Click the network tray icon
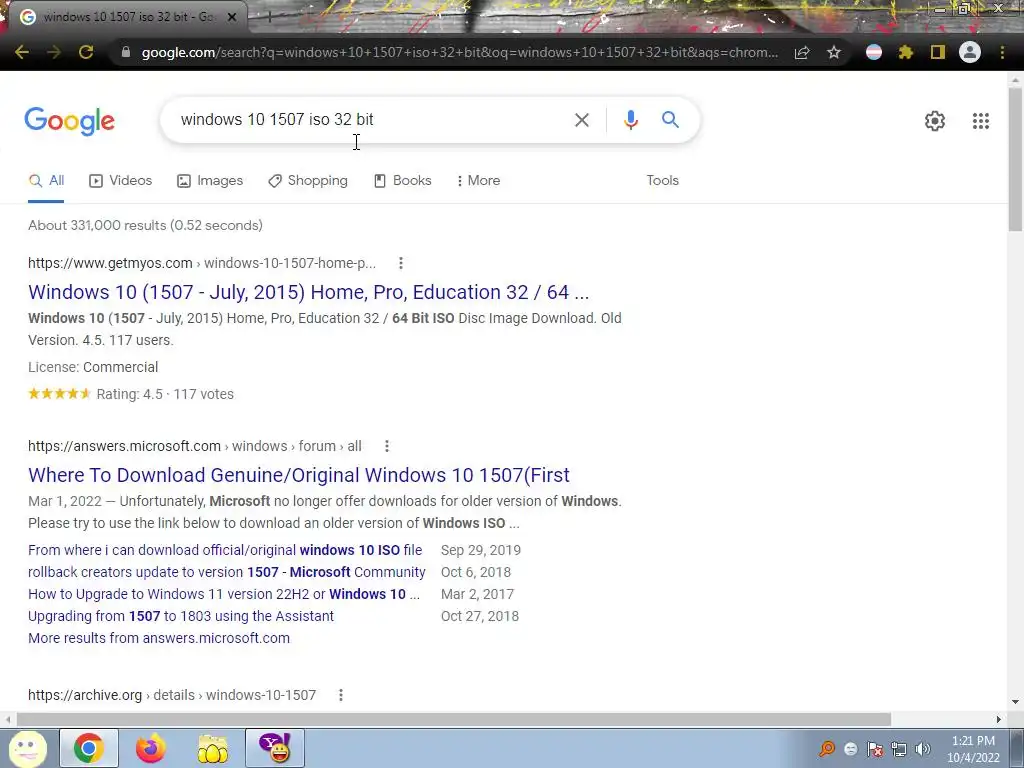 pyautogui.click(x=899, y=749)
